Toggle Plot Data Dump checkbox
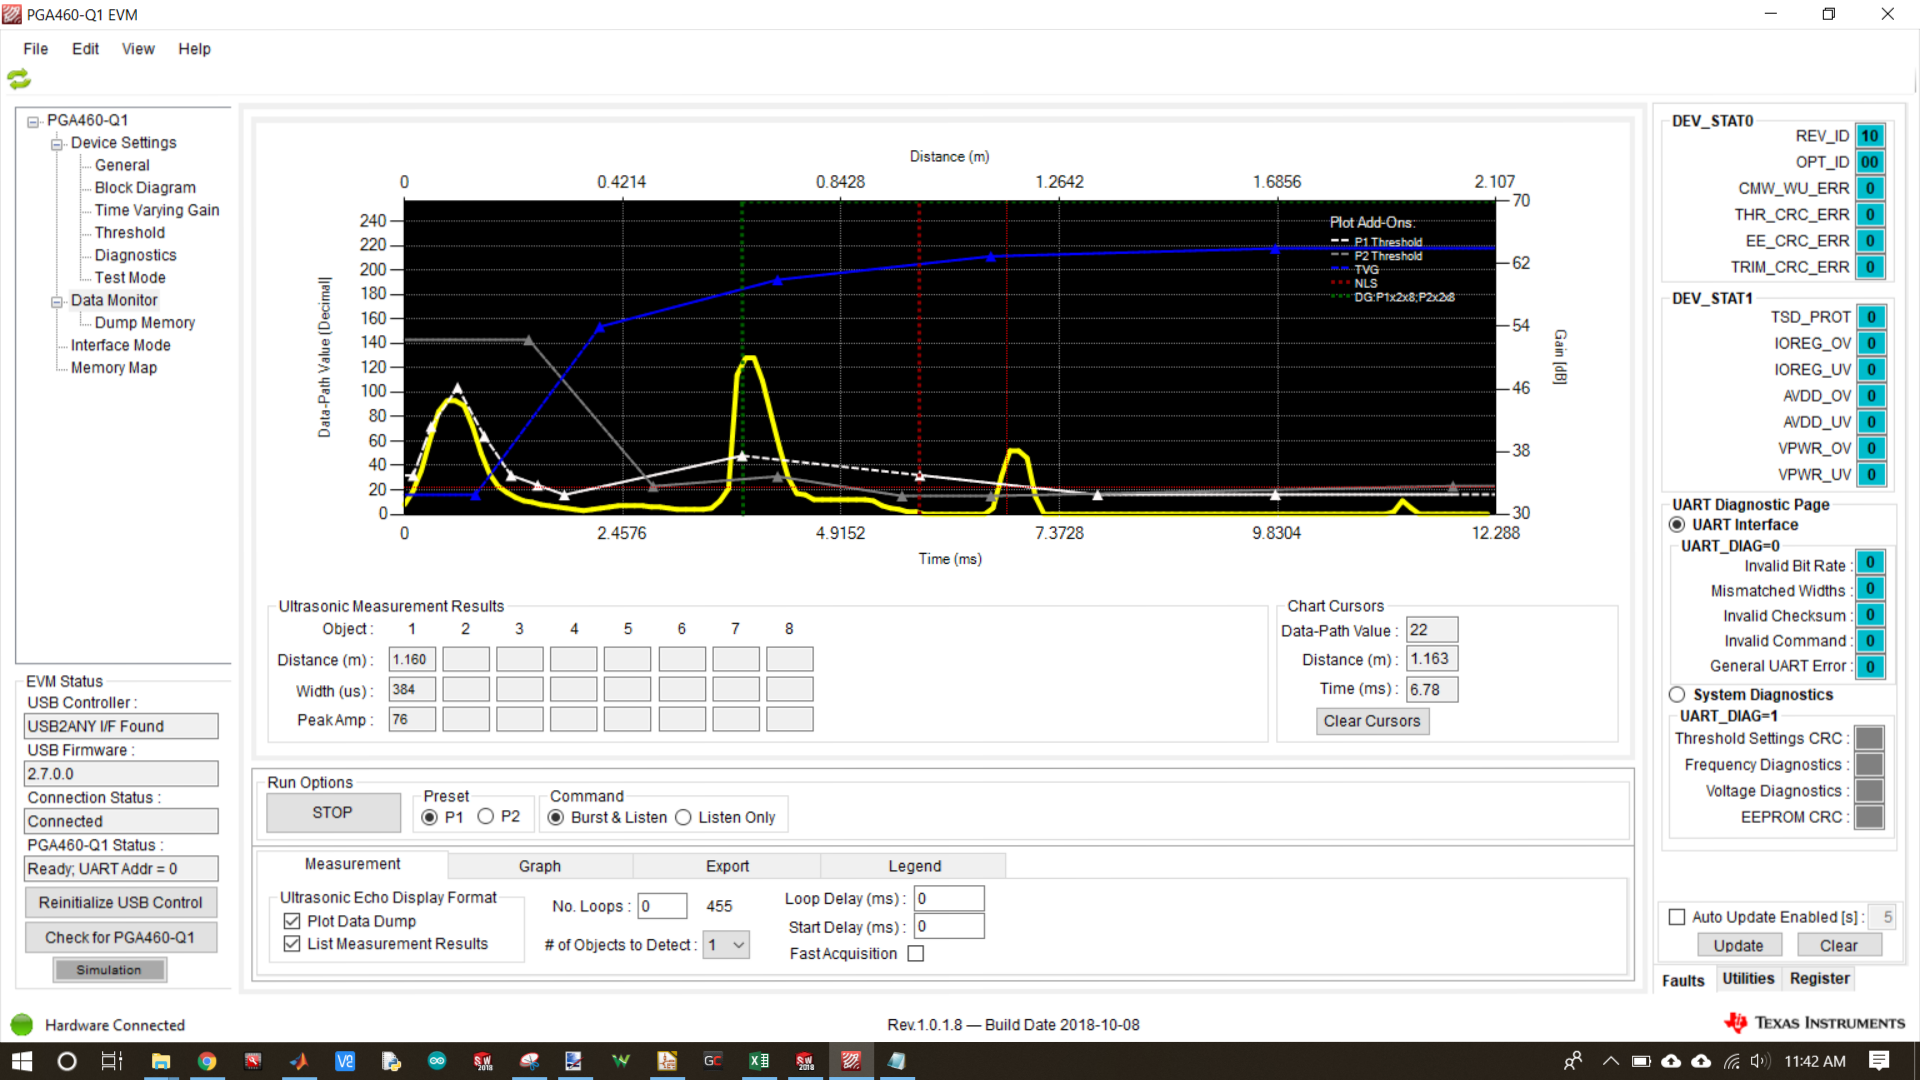1920x1080 pixels. click(292, 921)
